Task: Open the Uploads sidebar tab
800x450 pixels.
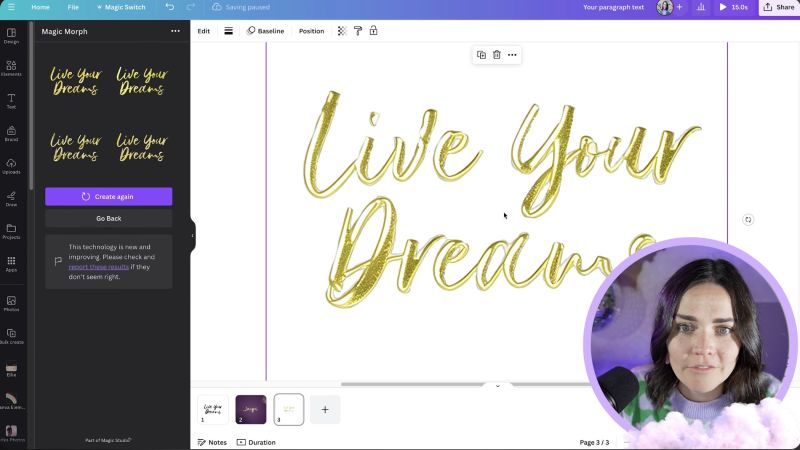Action: click(11, 166)
